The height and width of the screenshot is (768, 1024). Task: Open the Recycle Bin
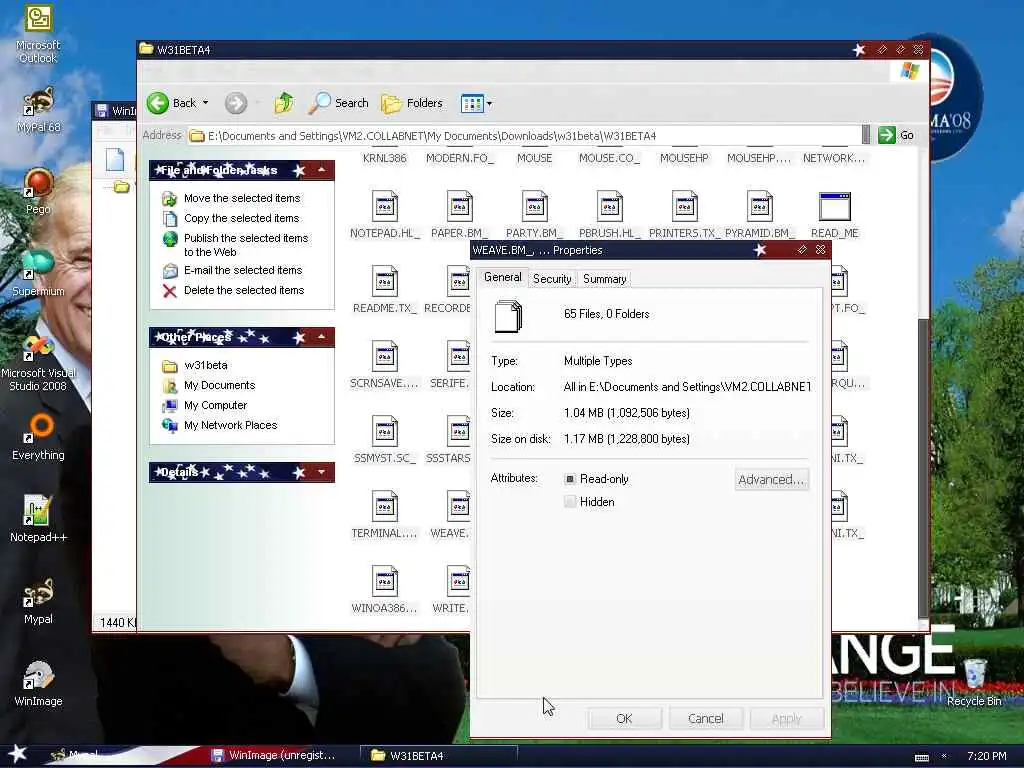(974, 682)
